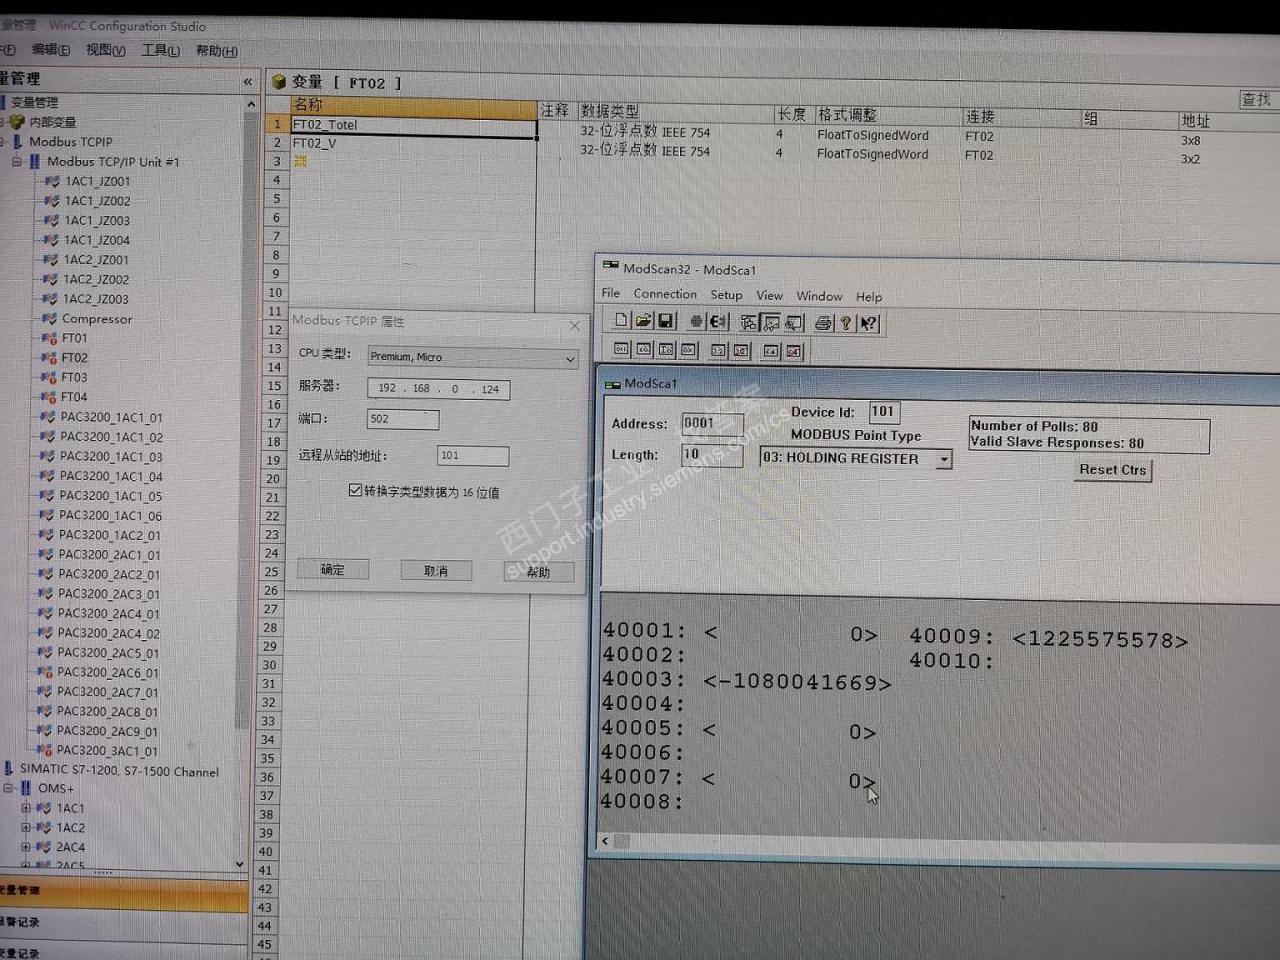
Task: Open the Setup menu in ModScan32
Action: tap(726, 295)
